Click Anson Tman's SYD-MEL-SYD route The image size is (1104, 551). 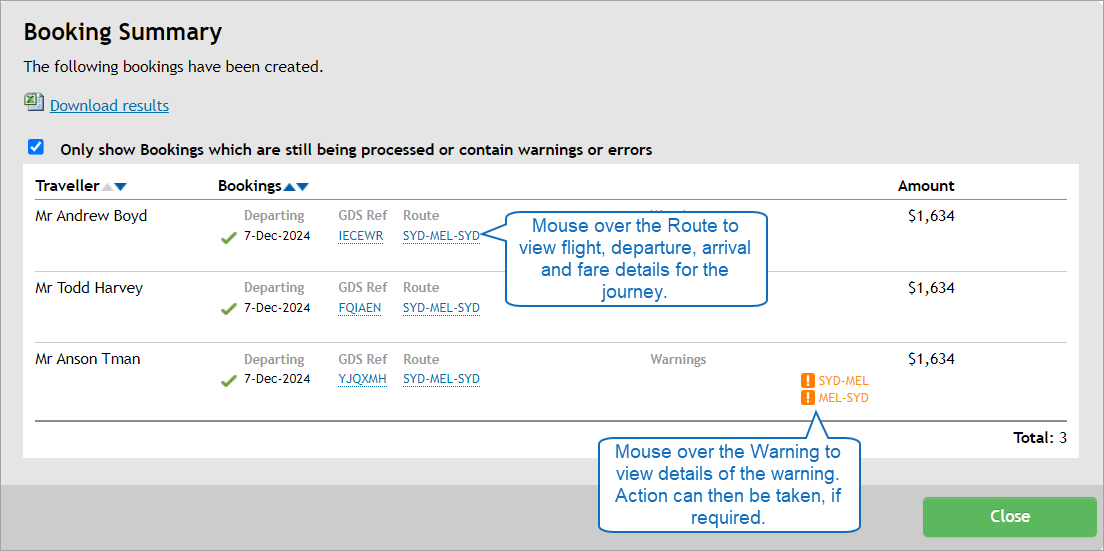[441, 379]
